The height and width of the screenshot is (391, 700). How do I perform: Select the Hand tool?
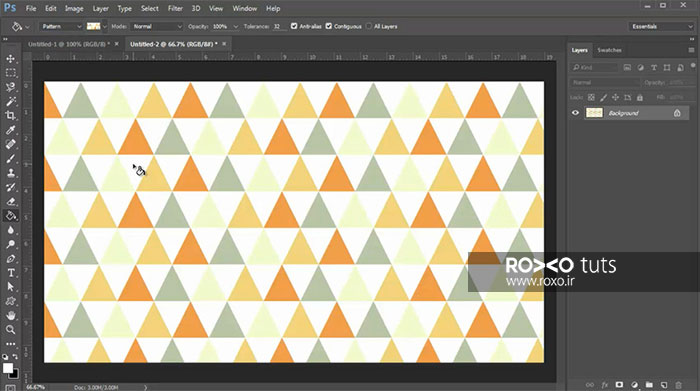coord(10,316)
